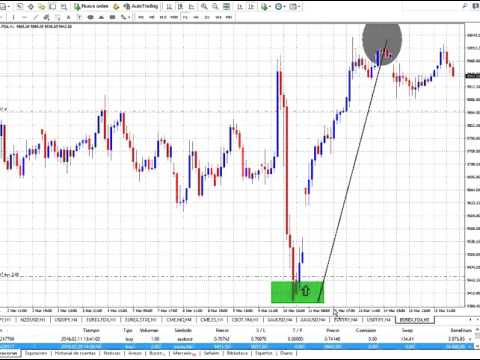Open the NZDUSD chart tab

33,320
